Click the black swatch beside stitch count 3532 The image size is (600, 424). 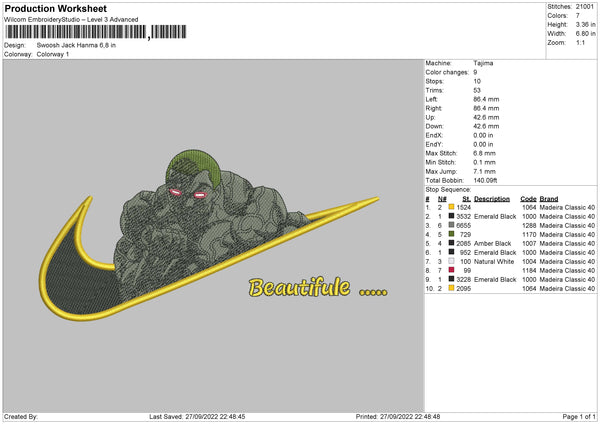click(451, 216)
